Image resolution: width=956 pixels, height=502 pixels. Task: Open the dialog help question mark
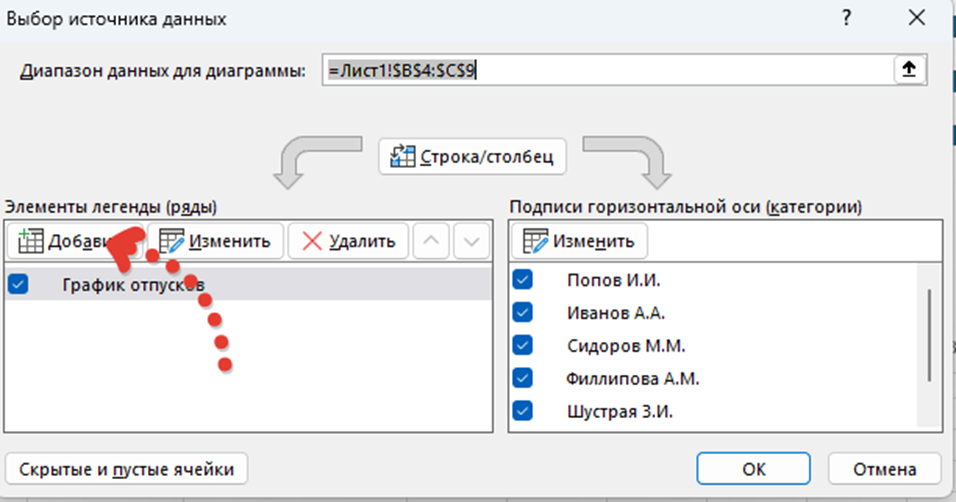point(847,18)
